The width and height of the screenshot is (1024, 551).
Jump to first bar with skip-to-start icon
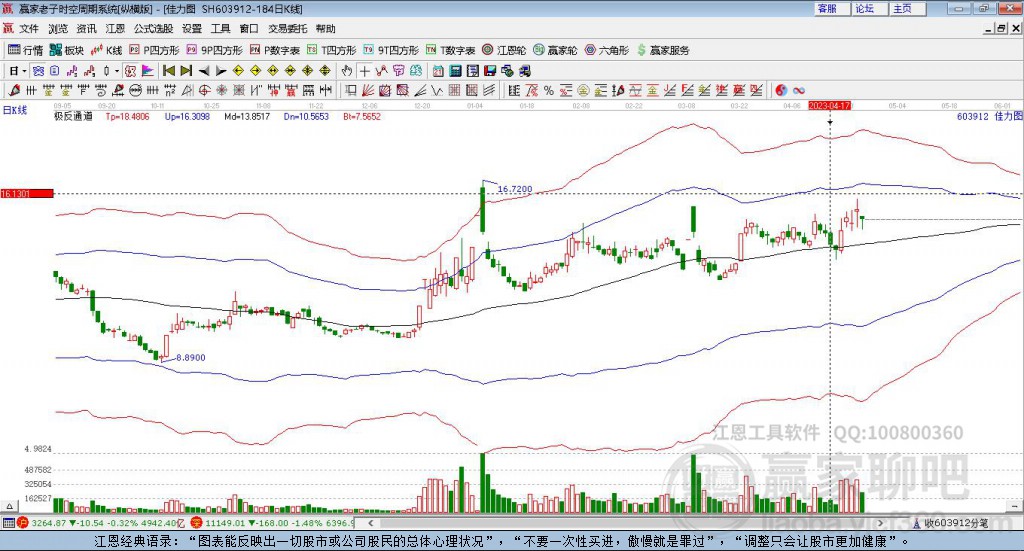coord(168,71)
